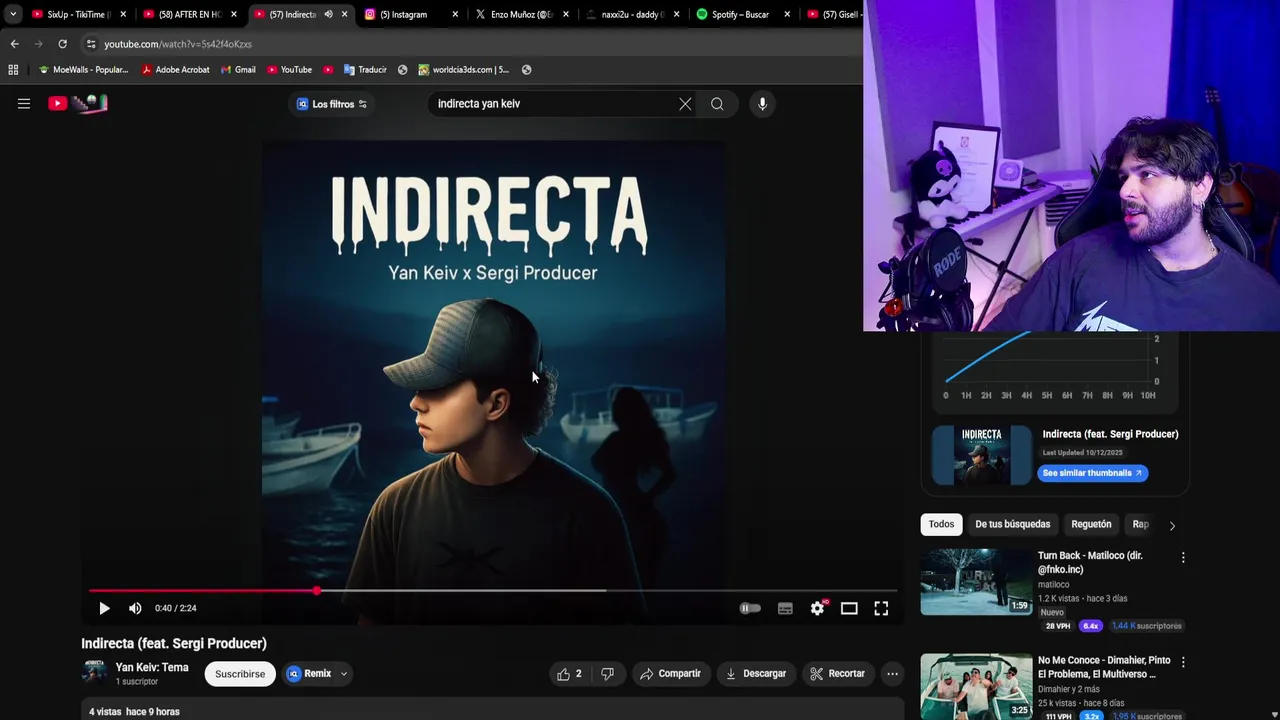This screenshot has height=720, width=1280.
Task: Switch to the Enzo Muñoz X tab
Action: tap(520, 14)
